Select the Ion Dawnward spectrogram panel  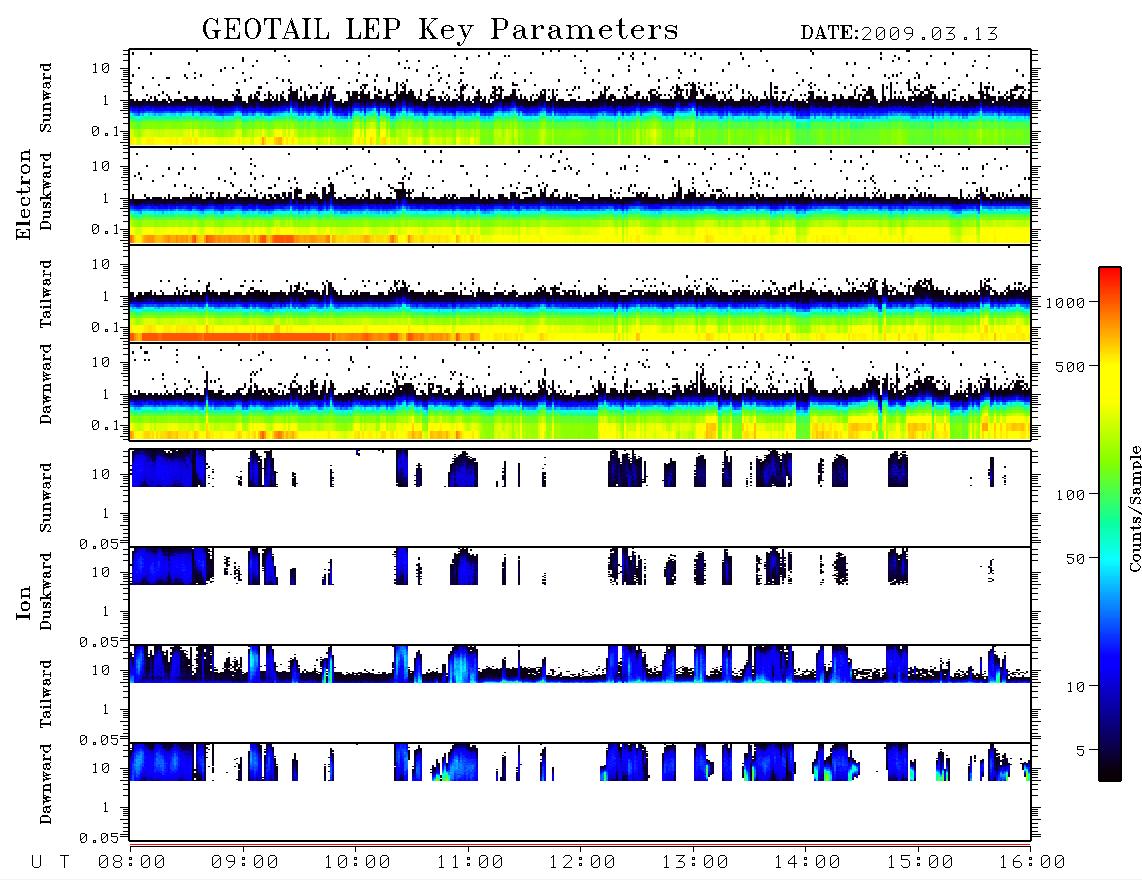[x=580, y=791]
